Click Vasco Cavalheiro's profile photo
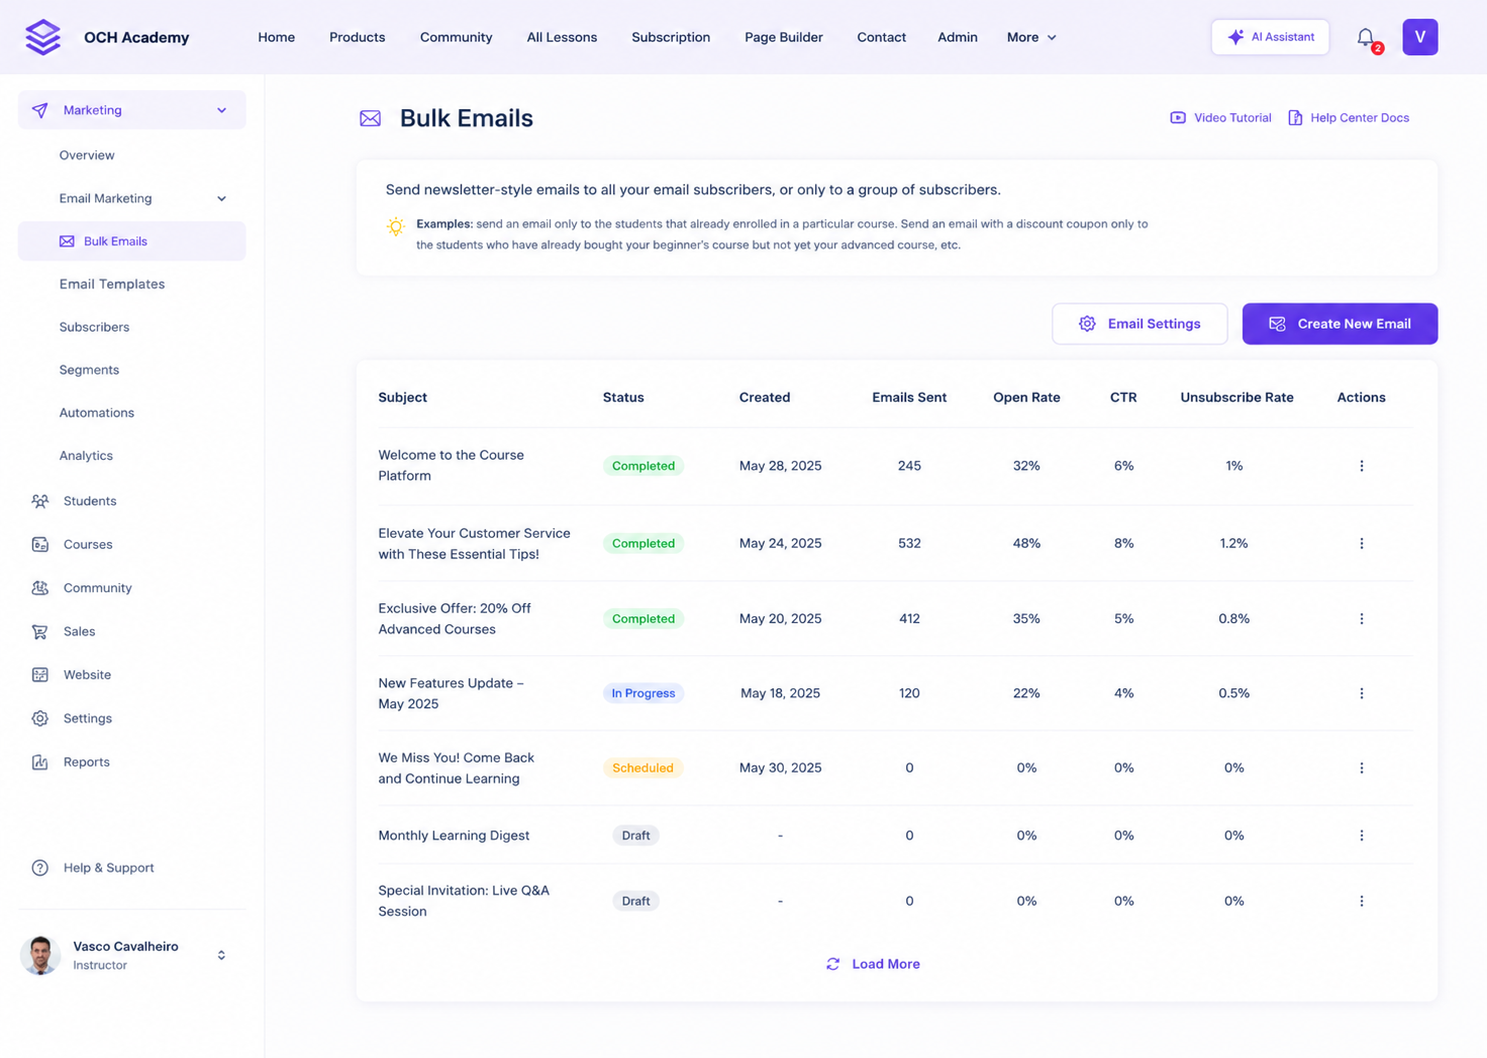 coord(40,955)
